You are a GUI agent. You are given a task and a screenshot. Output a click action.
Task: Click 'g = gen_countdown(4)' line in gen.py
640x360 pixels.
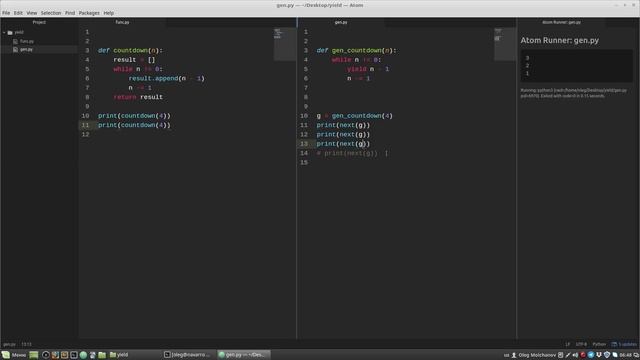354,116
